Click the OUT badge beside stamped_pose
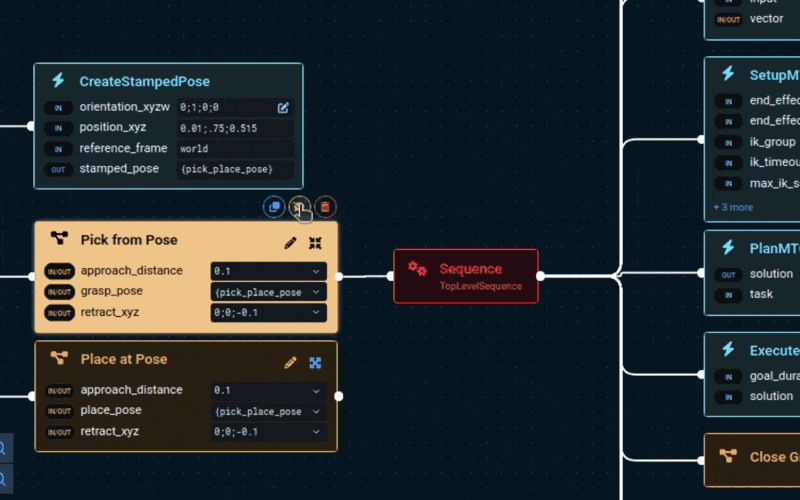Image resolution: width=800 pixels, height=500 pixels. click(x=58, y=169)
